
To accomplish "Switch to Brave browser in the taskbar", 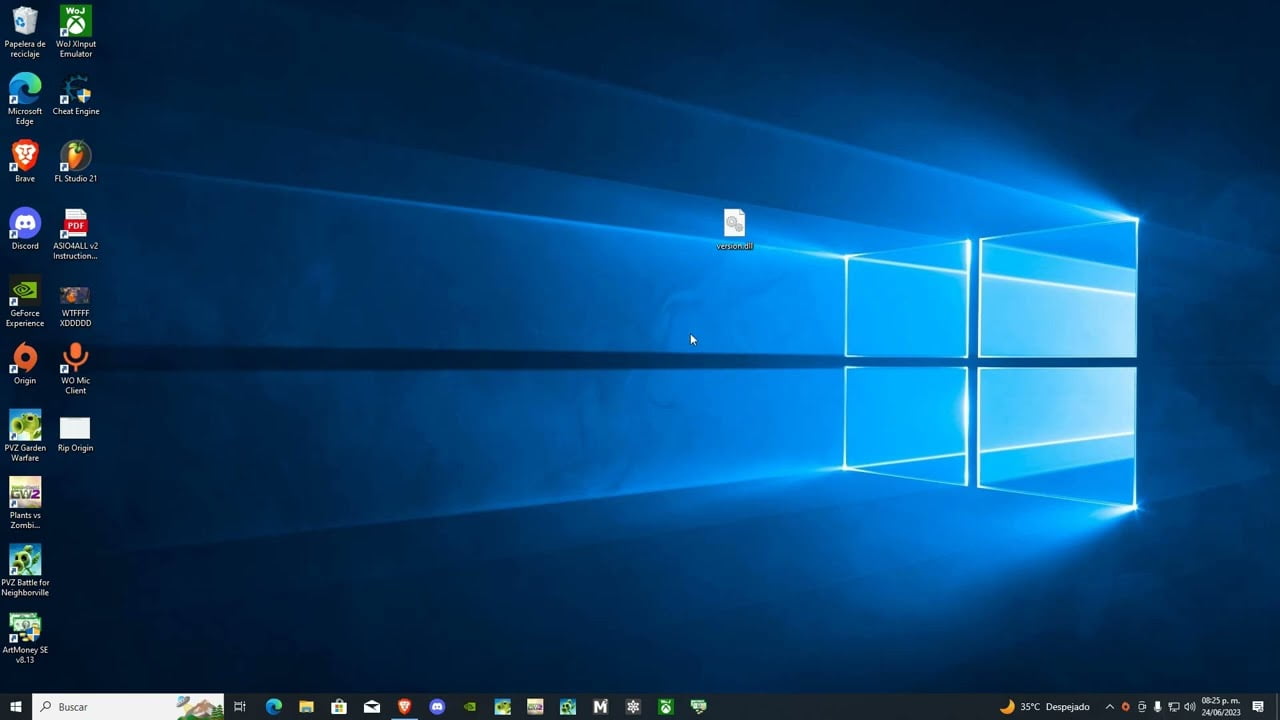I will 404,707.
